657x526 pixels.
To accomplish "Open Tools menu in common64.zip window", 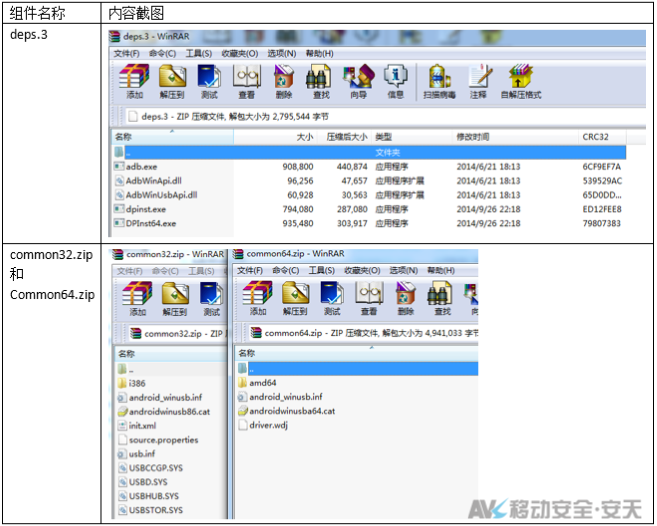I will coord(322,271).
